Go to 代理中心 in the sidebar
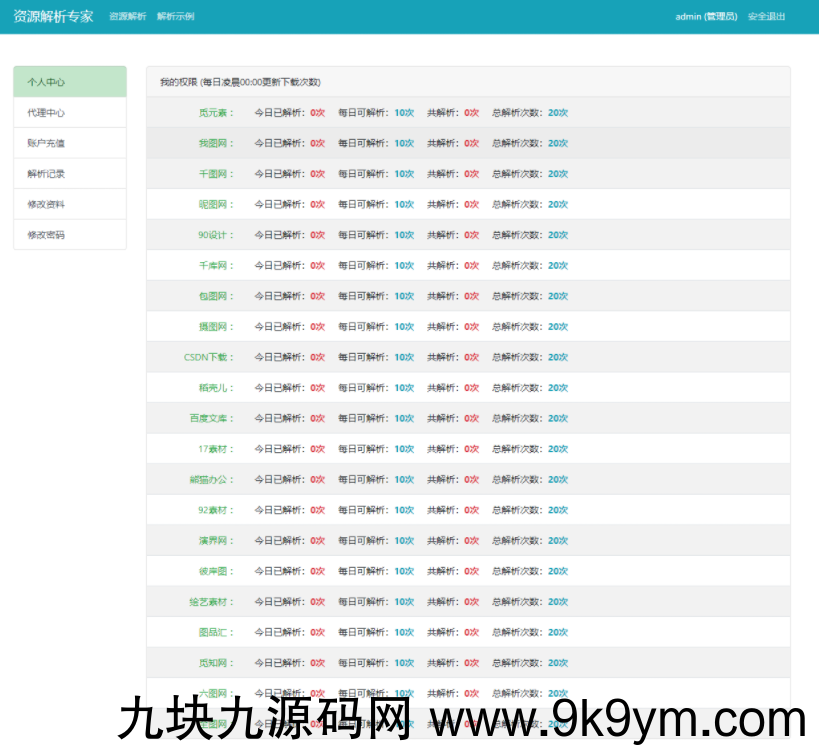Screen dimensions: 819x756 coord(70,113)
